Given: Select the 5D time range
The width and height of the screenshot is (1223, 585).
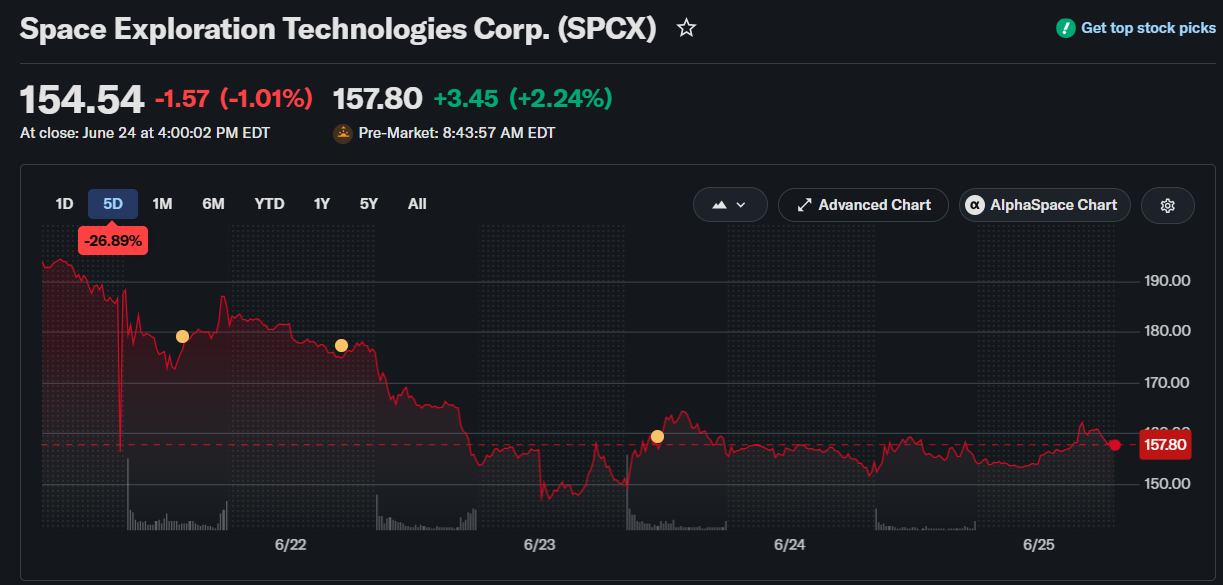Looking at the screenshot, I should 113,204.
